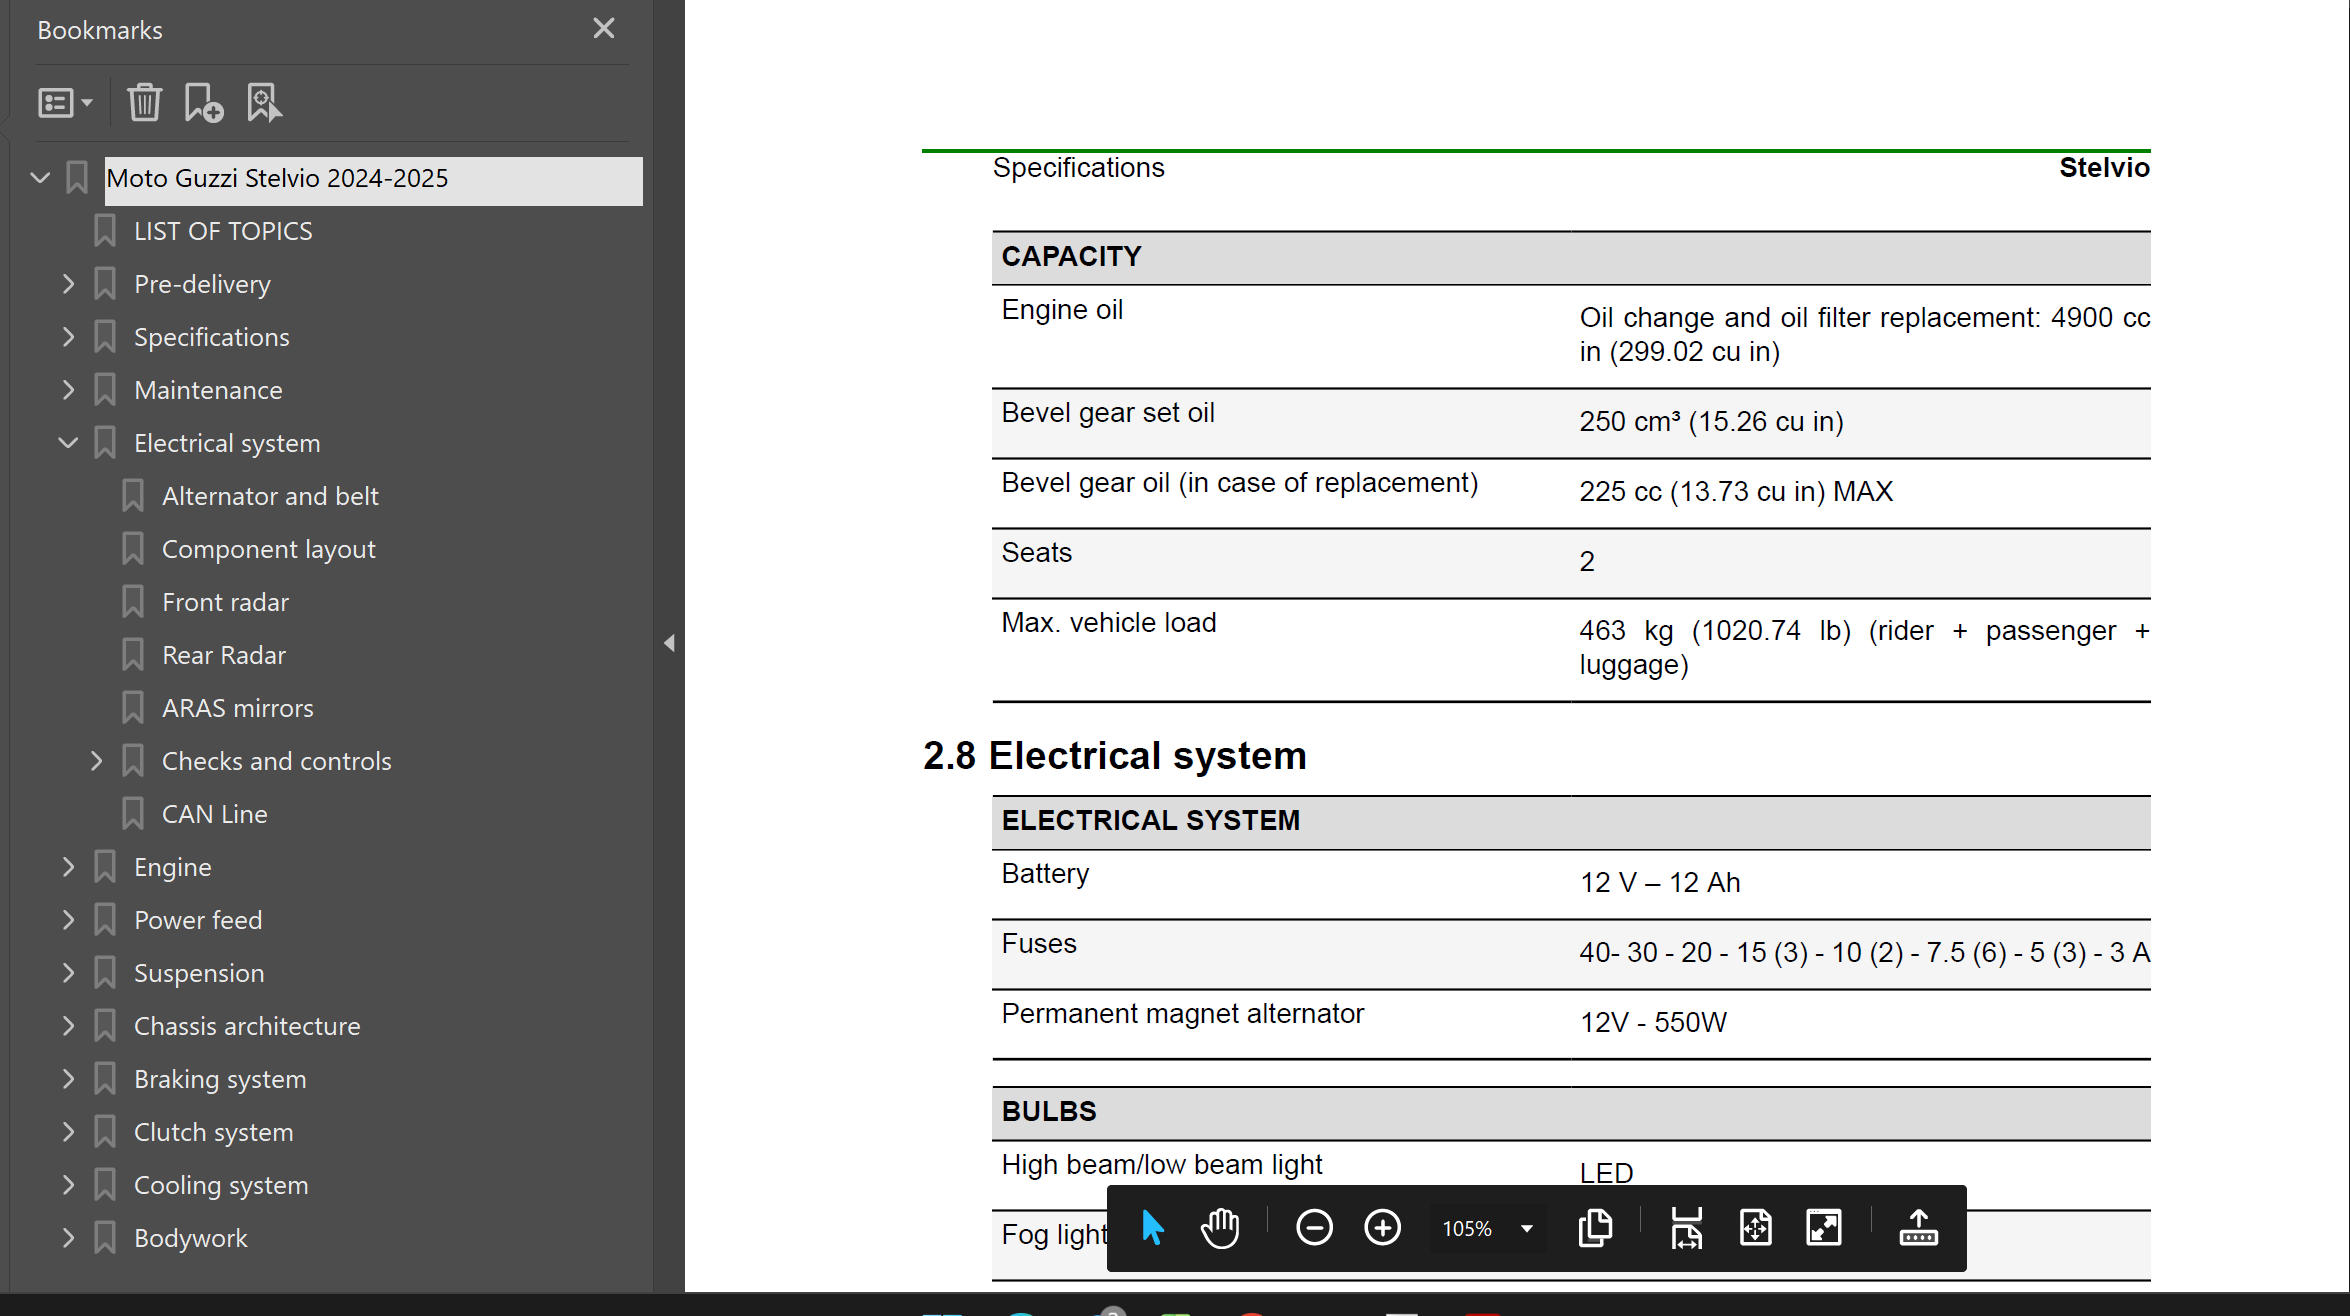Jump to the Maintenance bookmark
This screenshot has height=1316, width=2350.
click(208, 390)
